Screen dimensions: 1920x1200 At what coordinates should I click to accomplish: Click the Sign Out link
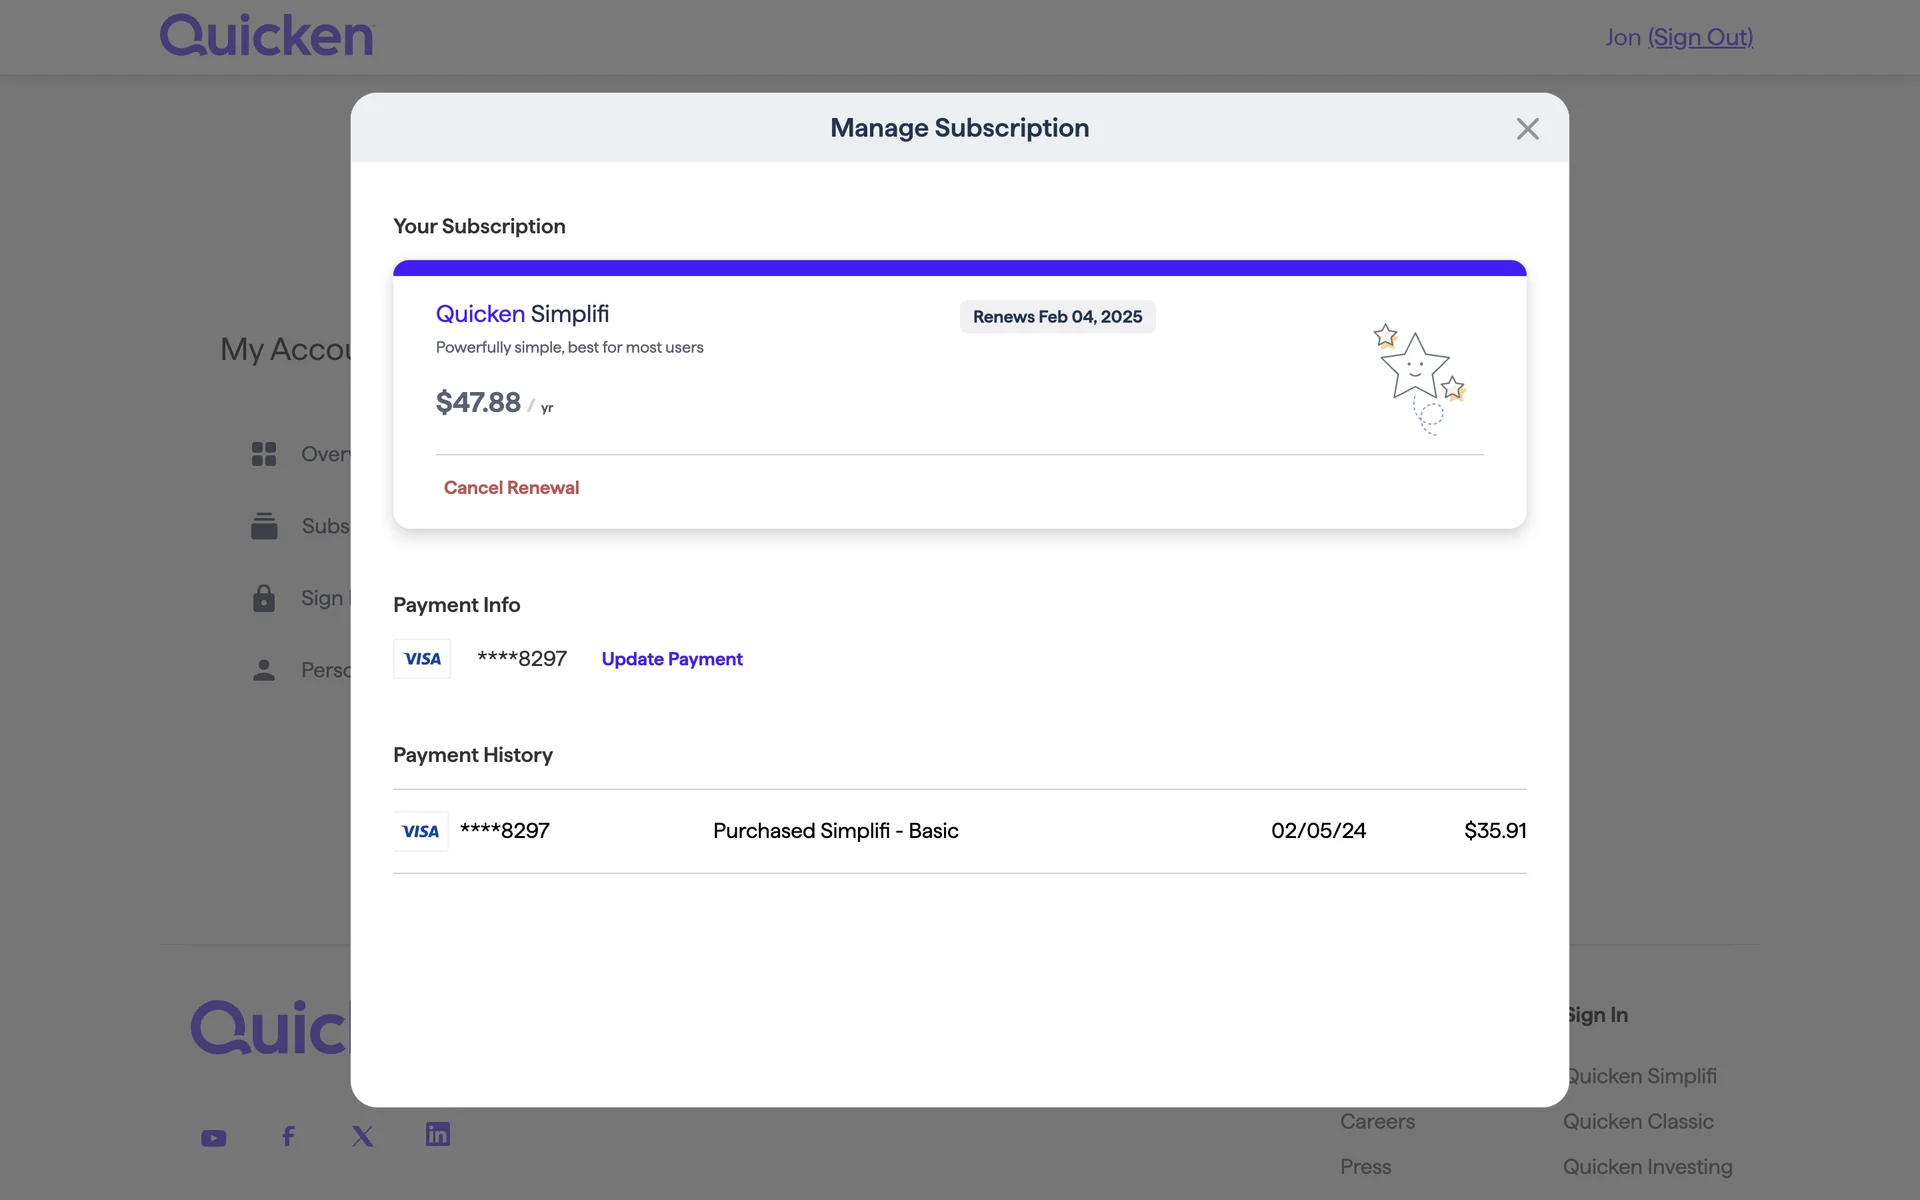pyautogui.click(x=1700, y=37)
